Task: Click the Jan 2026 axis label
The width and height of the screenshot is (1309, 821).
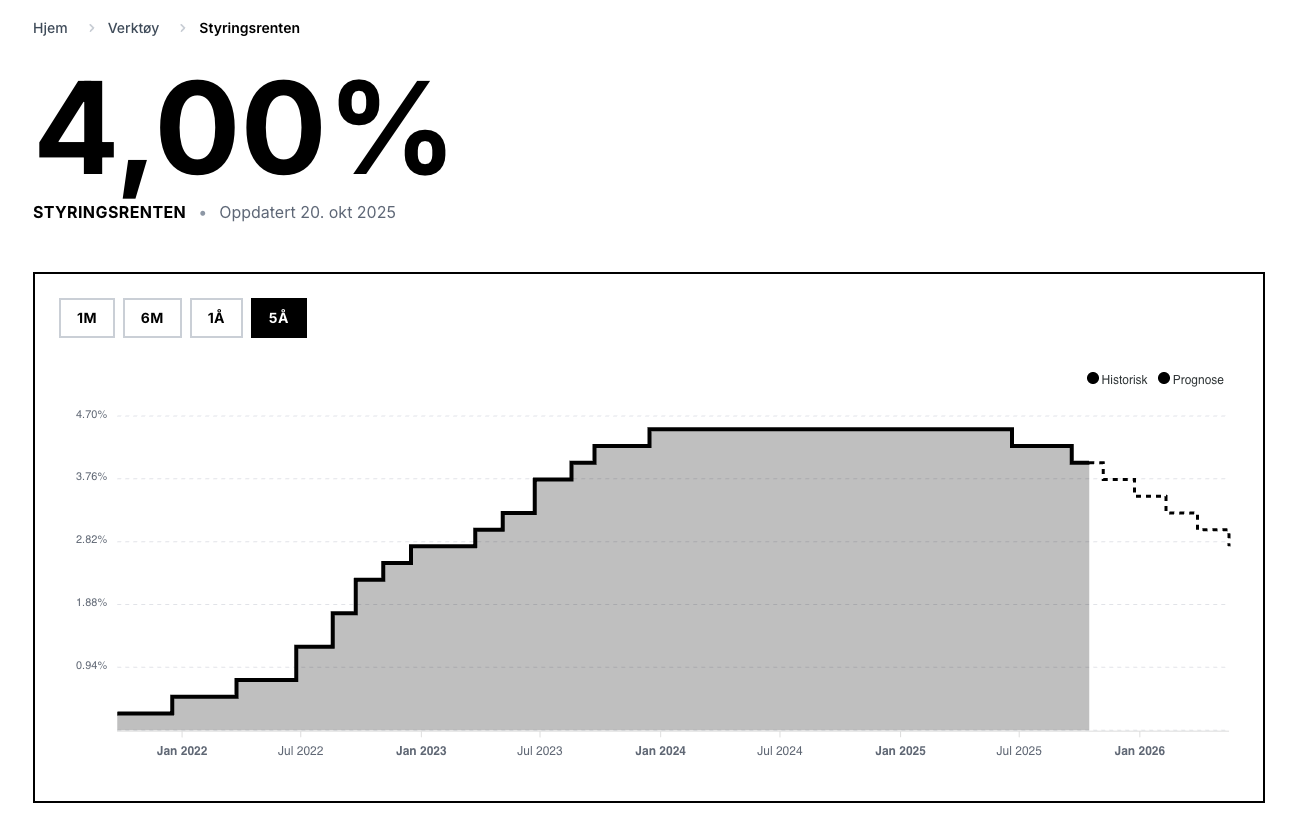Action: pos(1139,751)
